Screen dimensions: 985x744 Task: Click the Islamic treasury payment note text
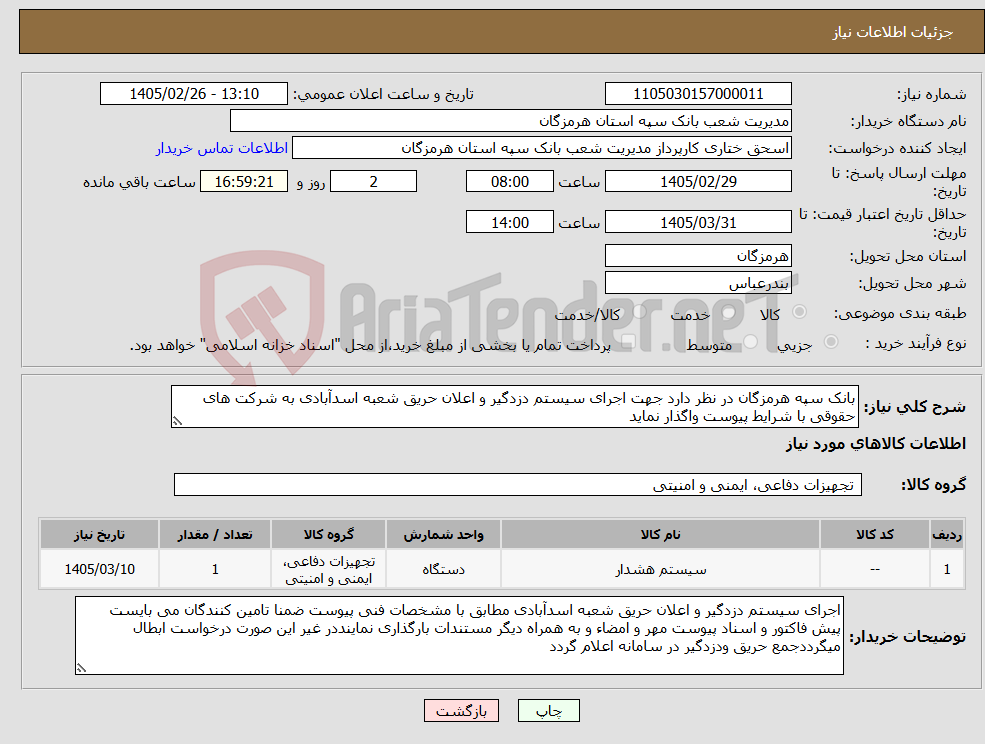point(370,345)
